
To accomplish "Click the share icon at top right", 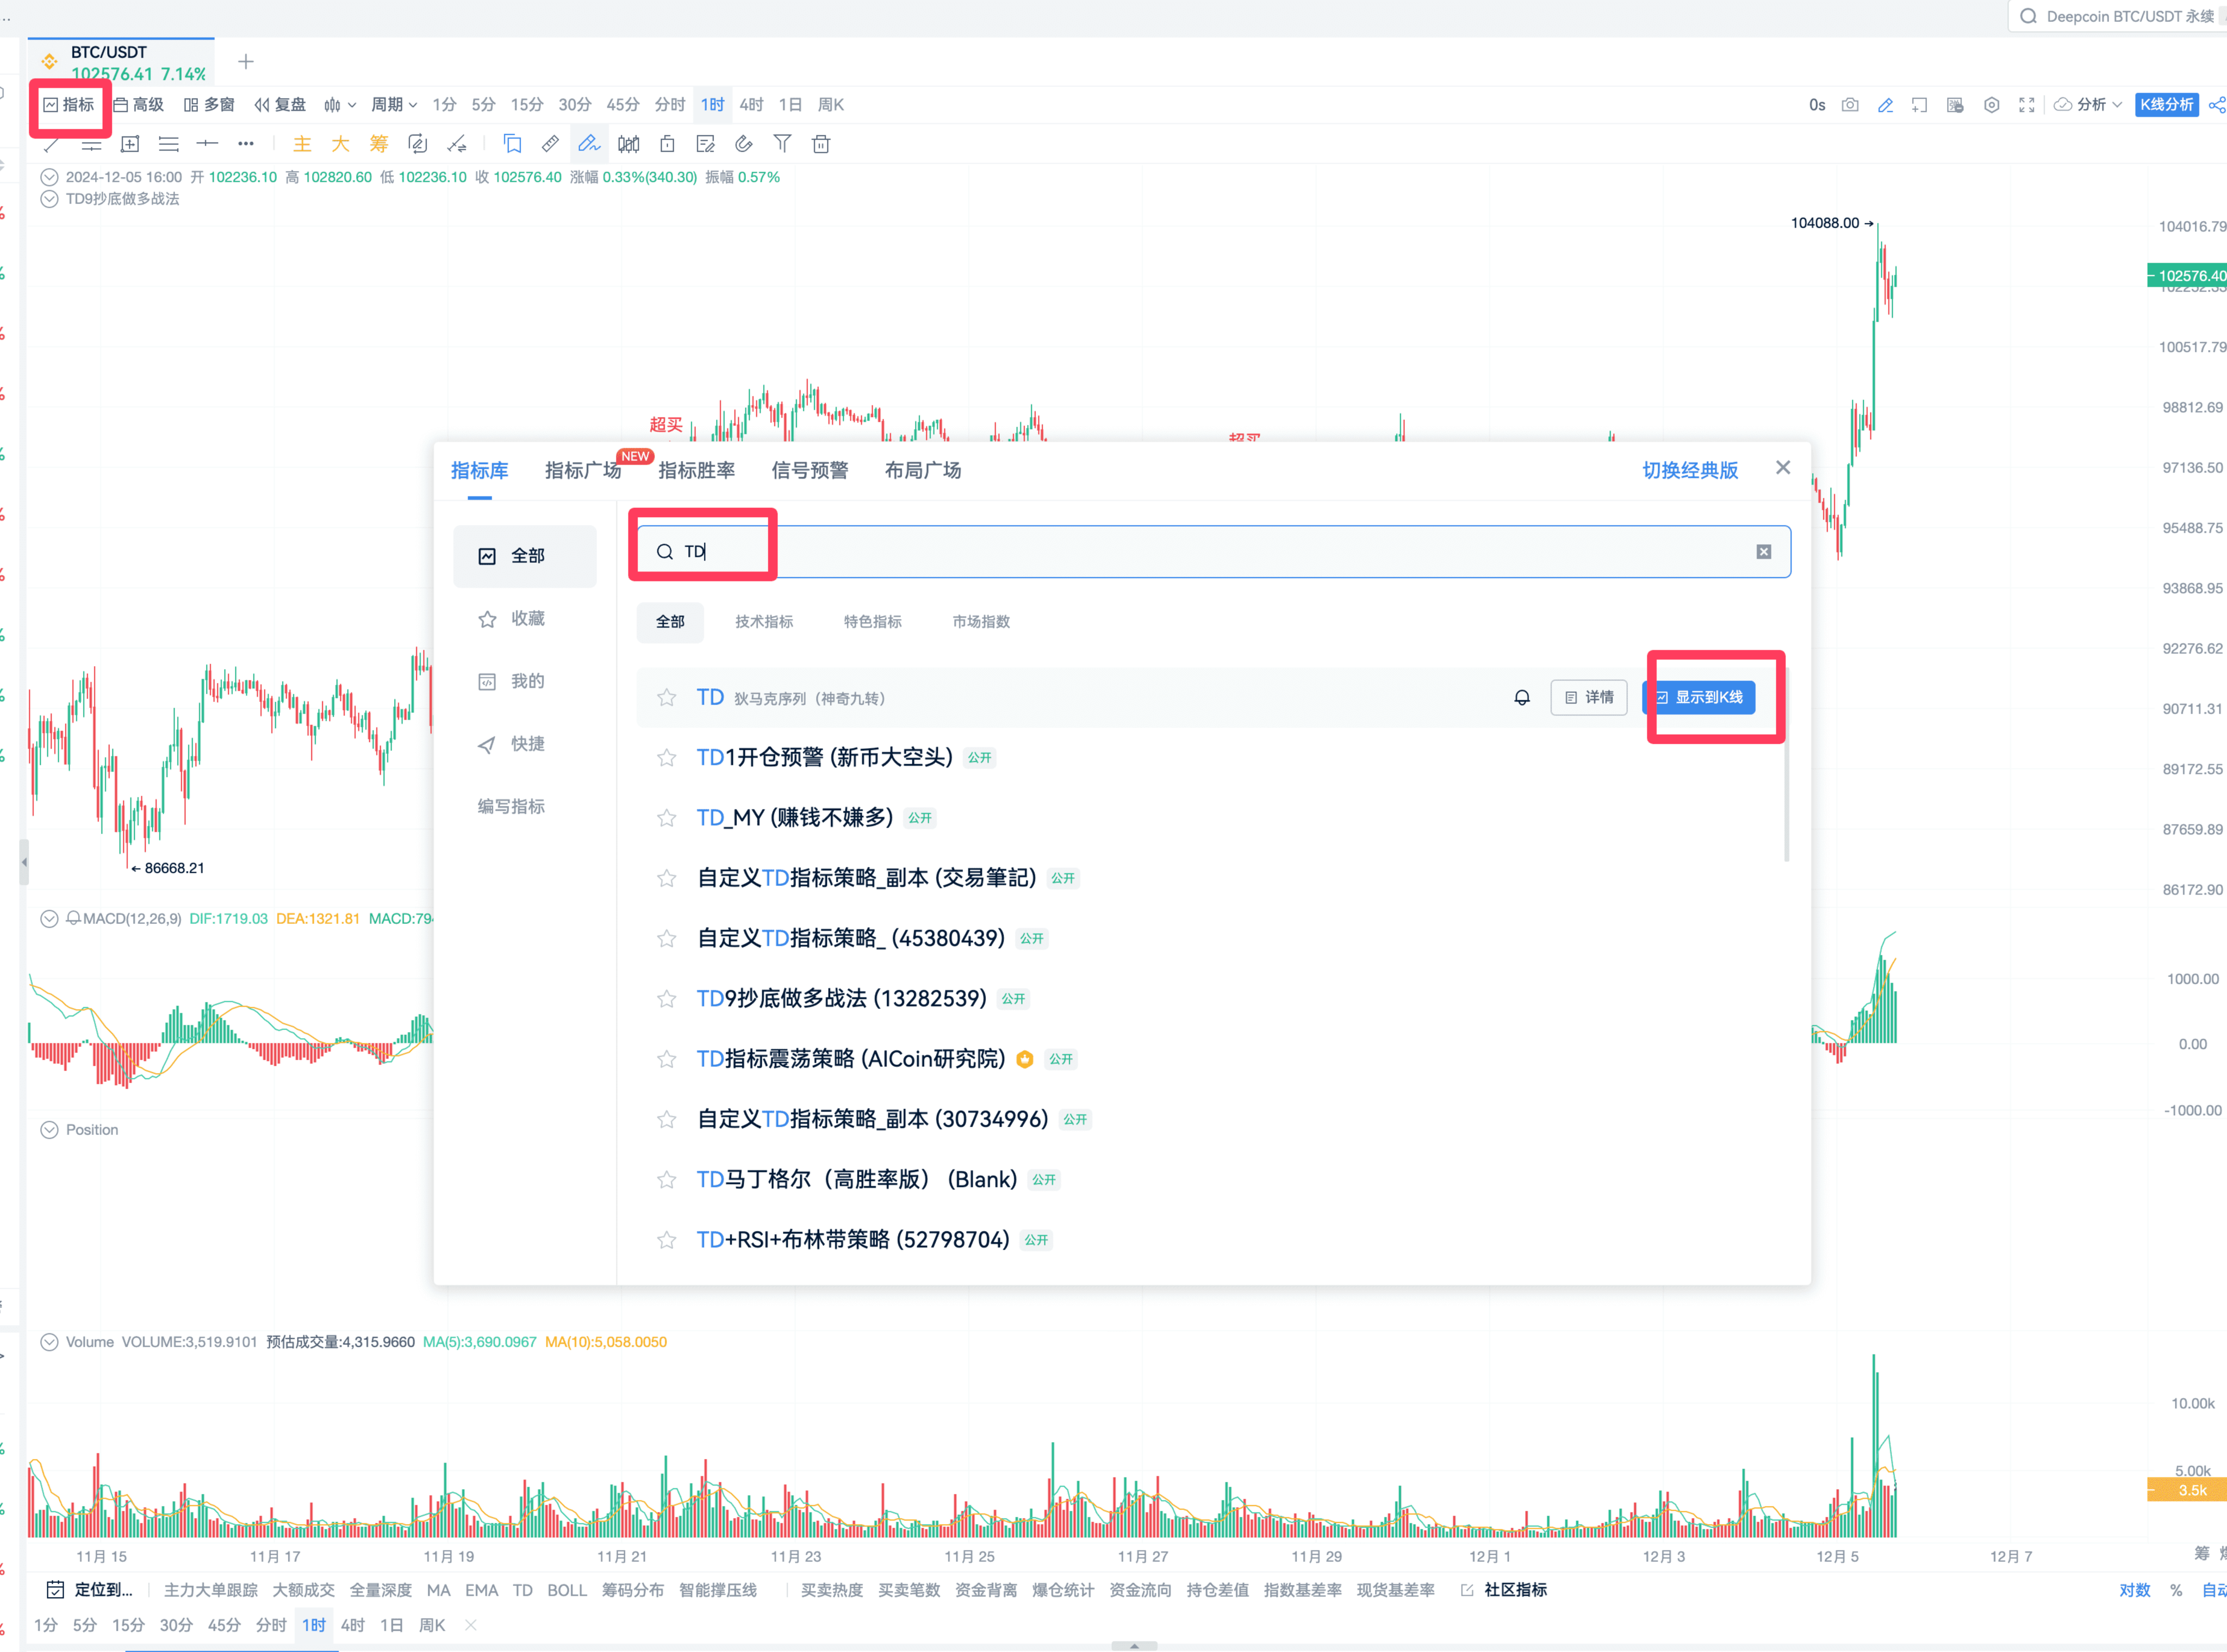I will [2217, 105].
